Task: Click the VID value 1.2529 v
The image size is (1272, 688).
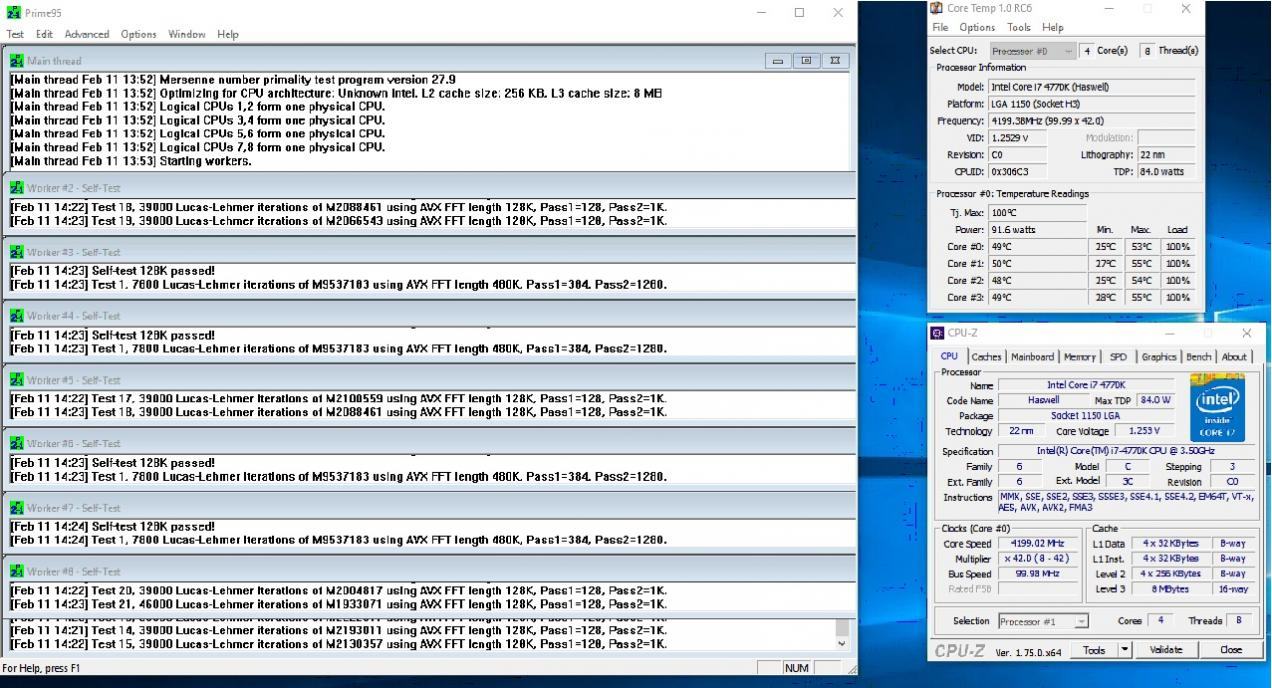Action: tap(1017, 138)
